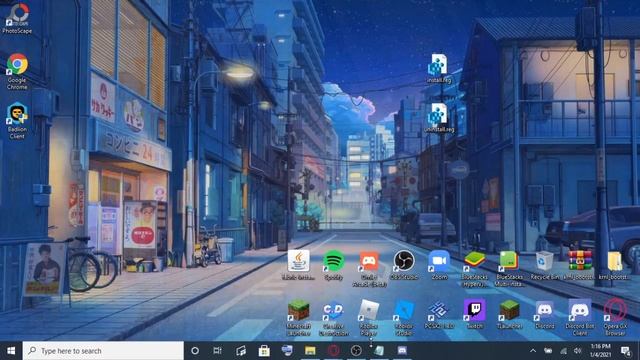The image size is (640, 360).
Task: Open the Minecraft Launcher shortcut
Action: point(298,318)
